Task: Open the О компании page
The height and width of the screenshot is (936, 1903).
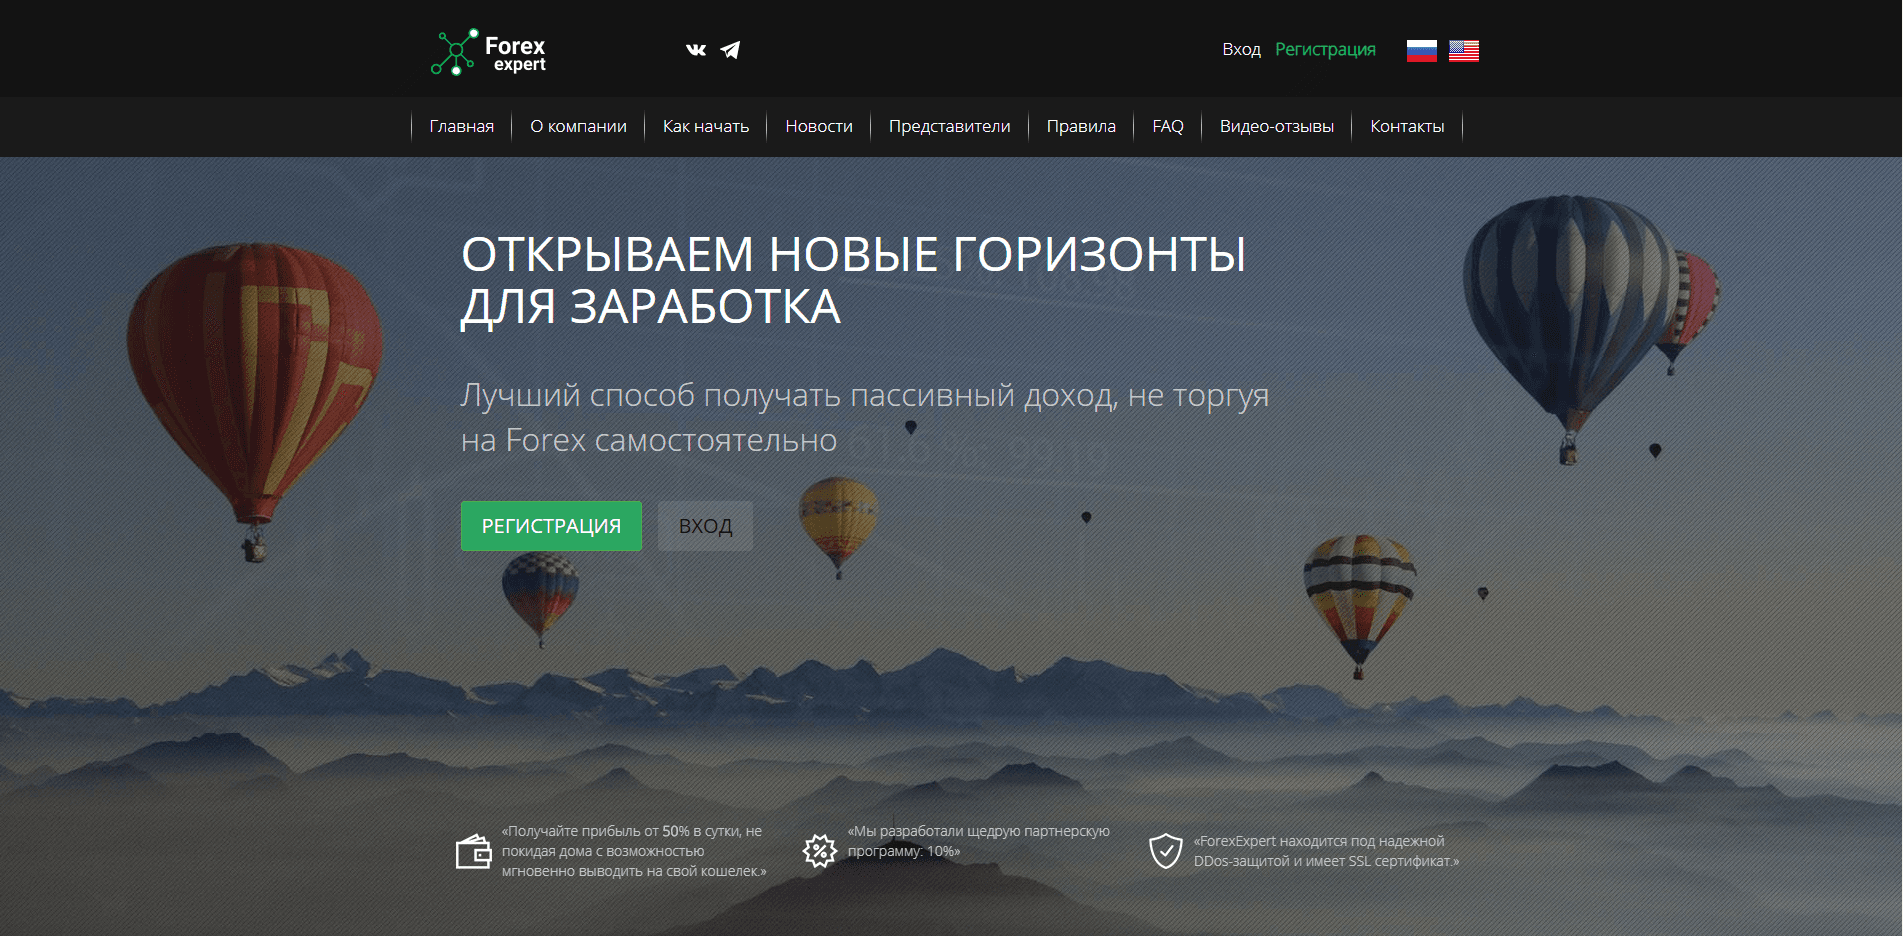Action: [x=577, y=126]
